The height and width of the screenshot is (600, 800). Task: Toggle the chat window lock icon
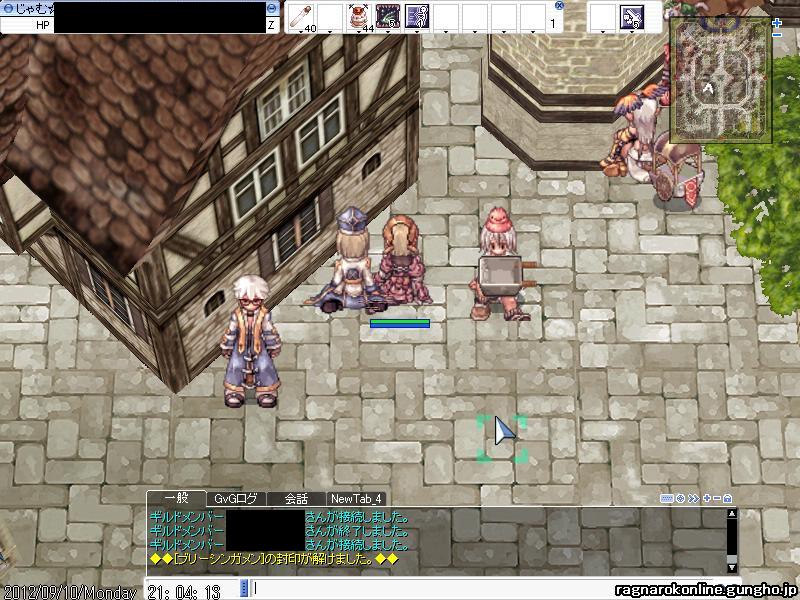pos(728,498)
